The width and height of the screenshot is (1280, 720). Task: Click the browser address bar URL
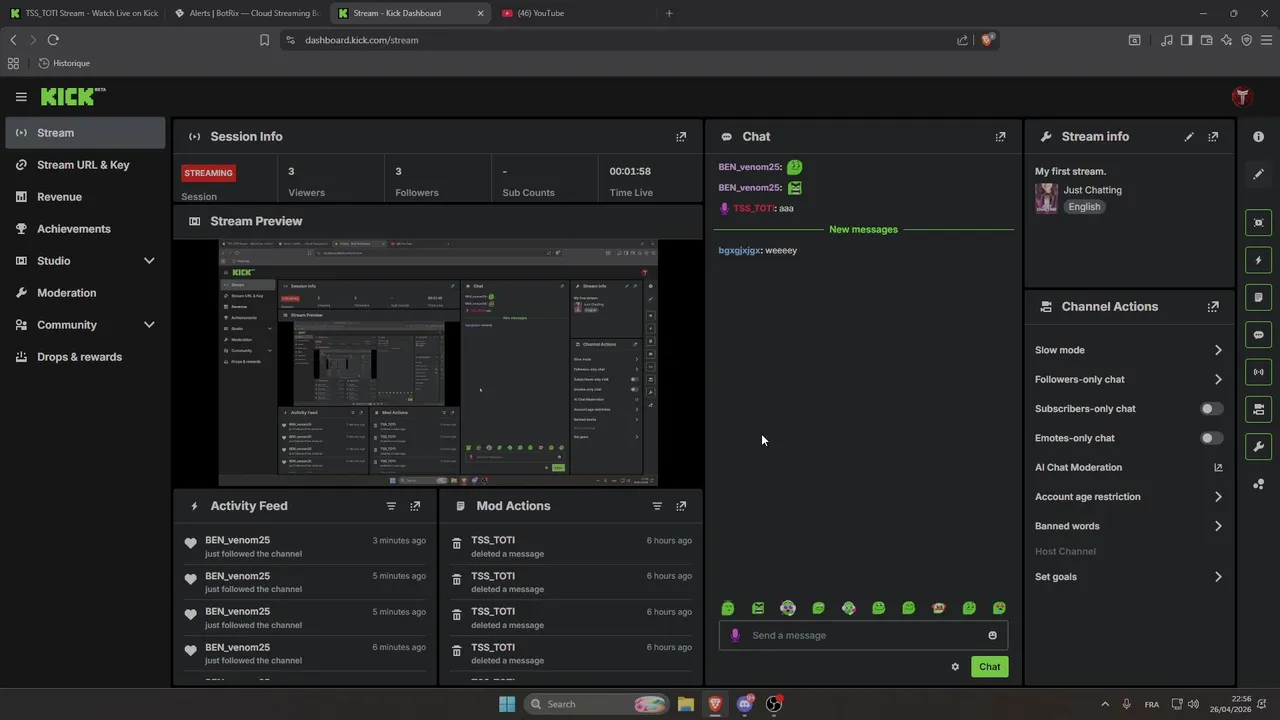pos(361,40)
